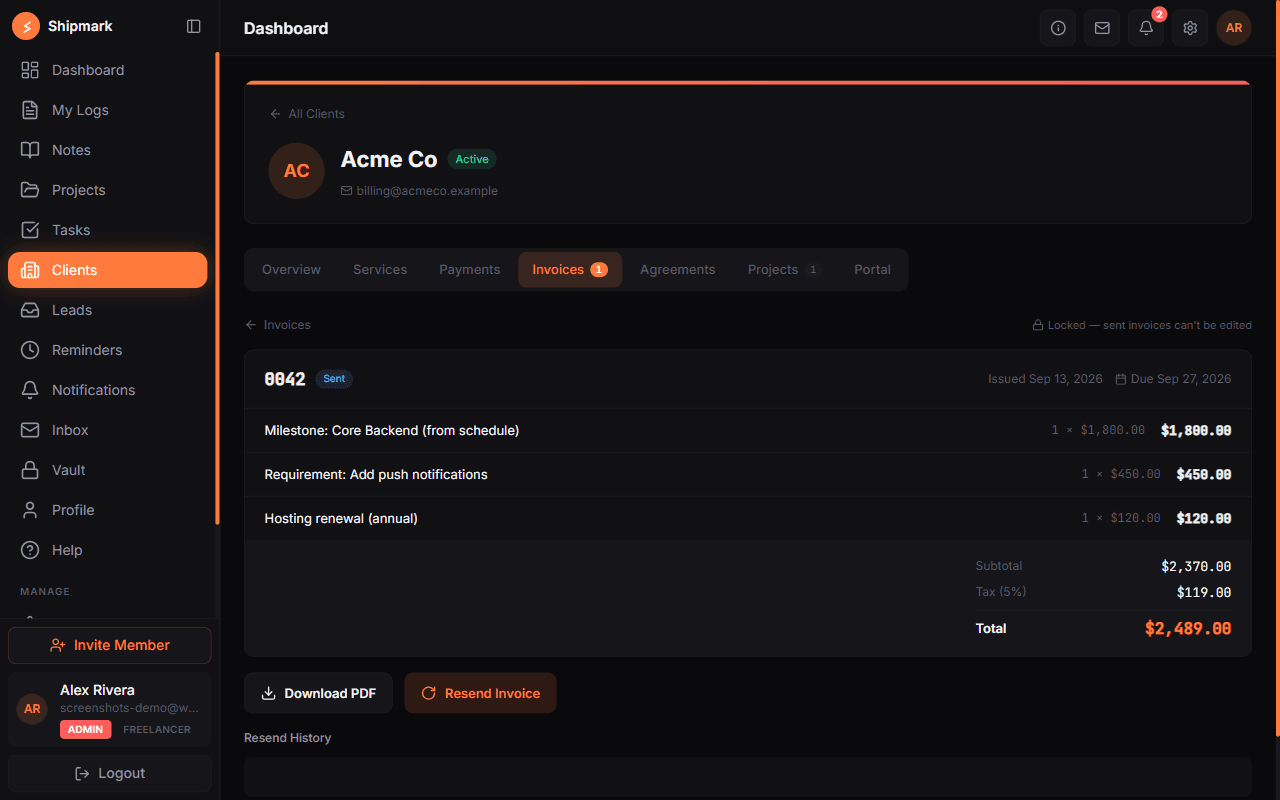Open Notes in sidebar
Viewport: 1280px width, 800px height.
click(108, 150)
